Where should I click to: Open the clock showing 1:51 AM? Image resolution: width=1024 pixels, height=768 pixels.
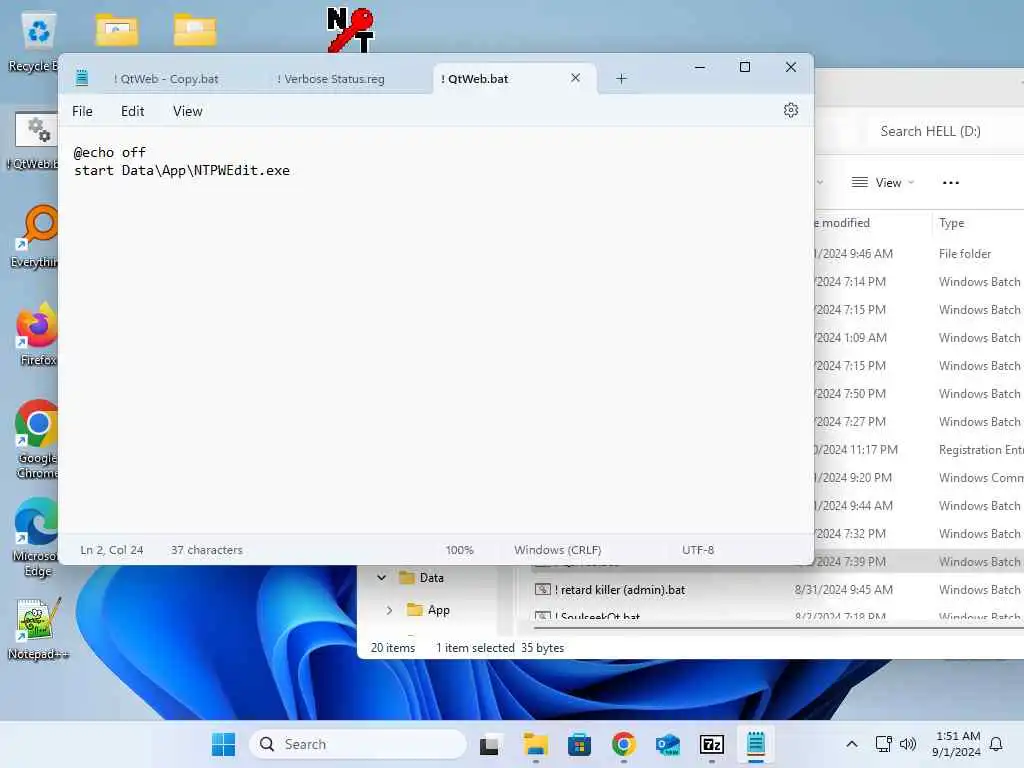956,744
